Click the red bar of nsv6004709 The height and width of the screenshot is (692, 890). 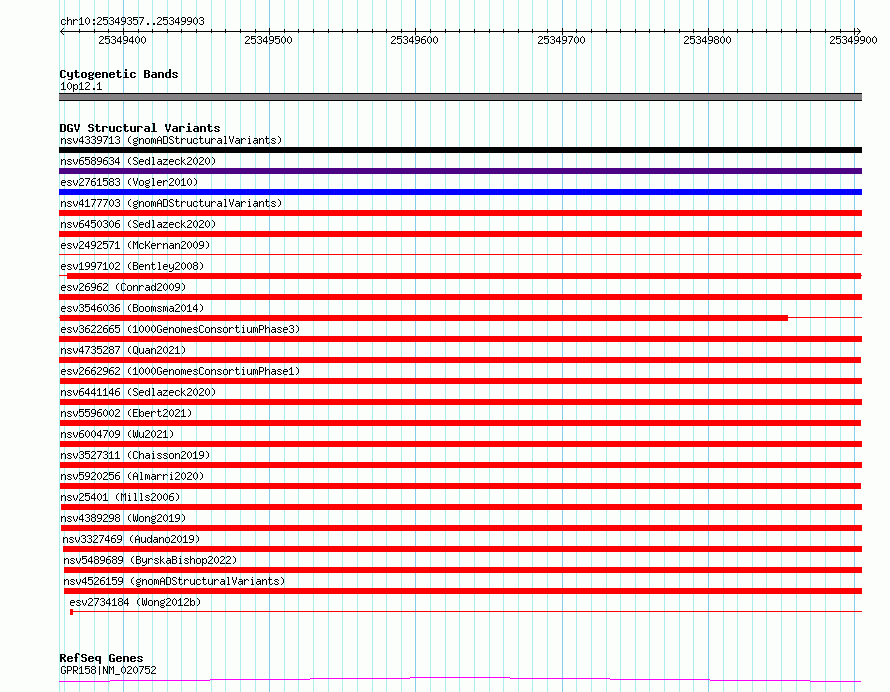pyautogui.click(x=460, y=444)
